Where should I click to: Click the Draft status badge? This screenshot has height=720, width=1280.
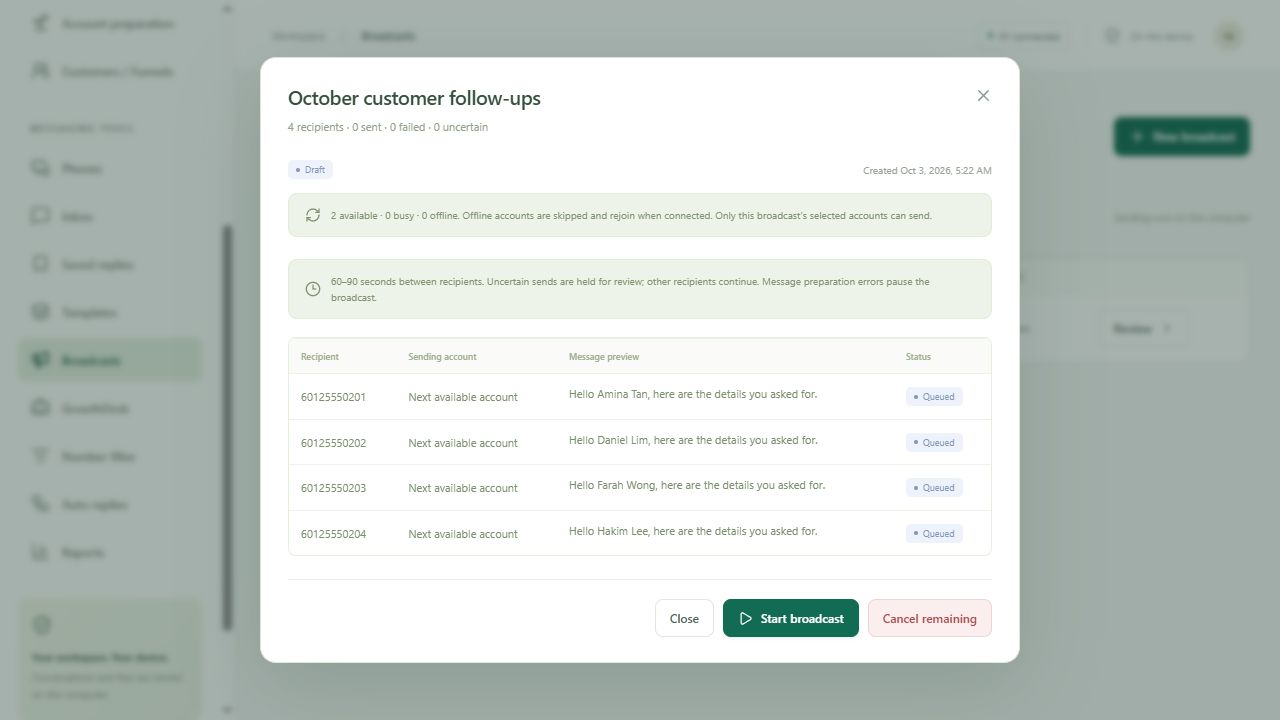[x=310, y=170]
